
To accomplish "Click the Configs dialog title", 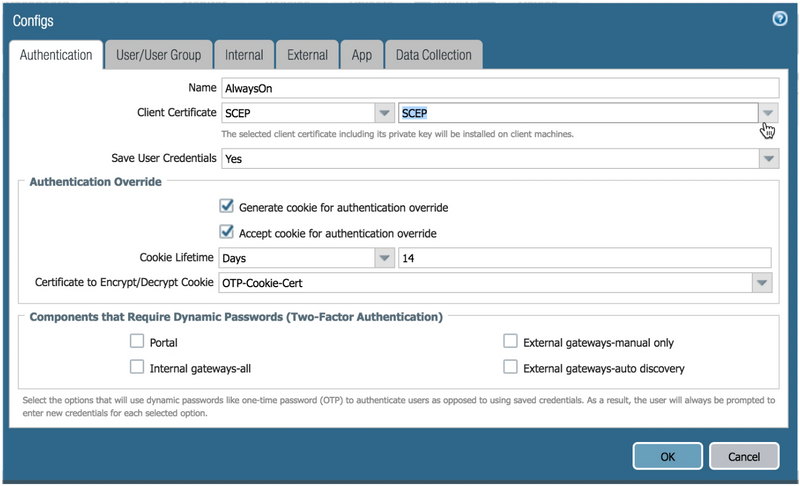I will (33, 21).
